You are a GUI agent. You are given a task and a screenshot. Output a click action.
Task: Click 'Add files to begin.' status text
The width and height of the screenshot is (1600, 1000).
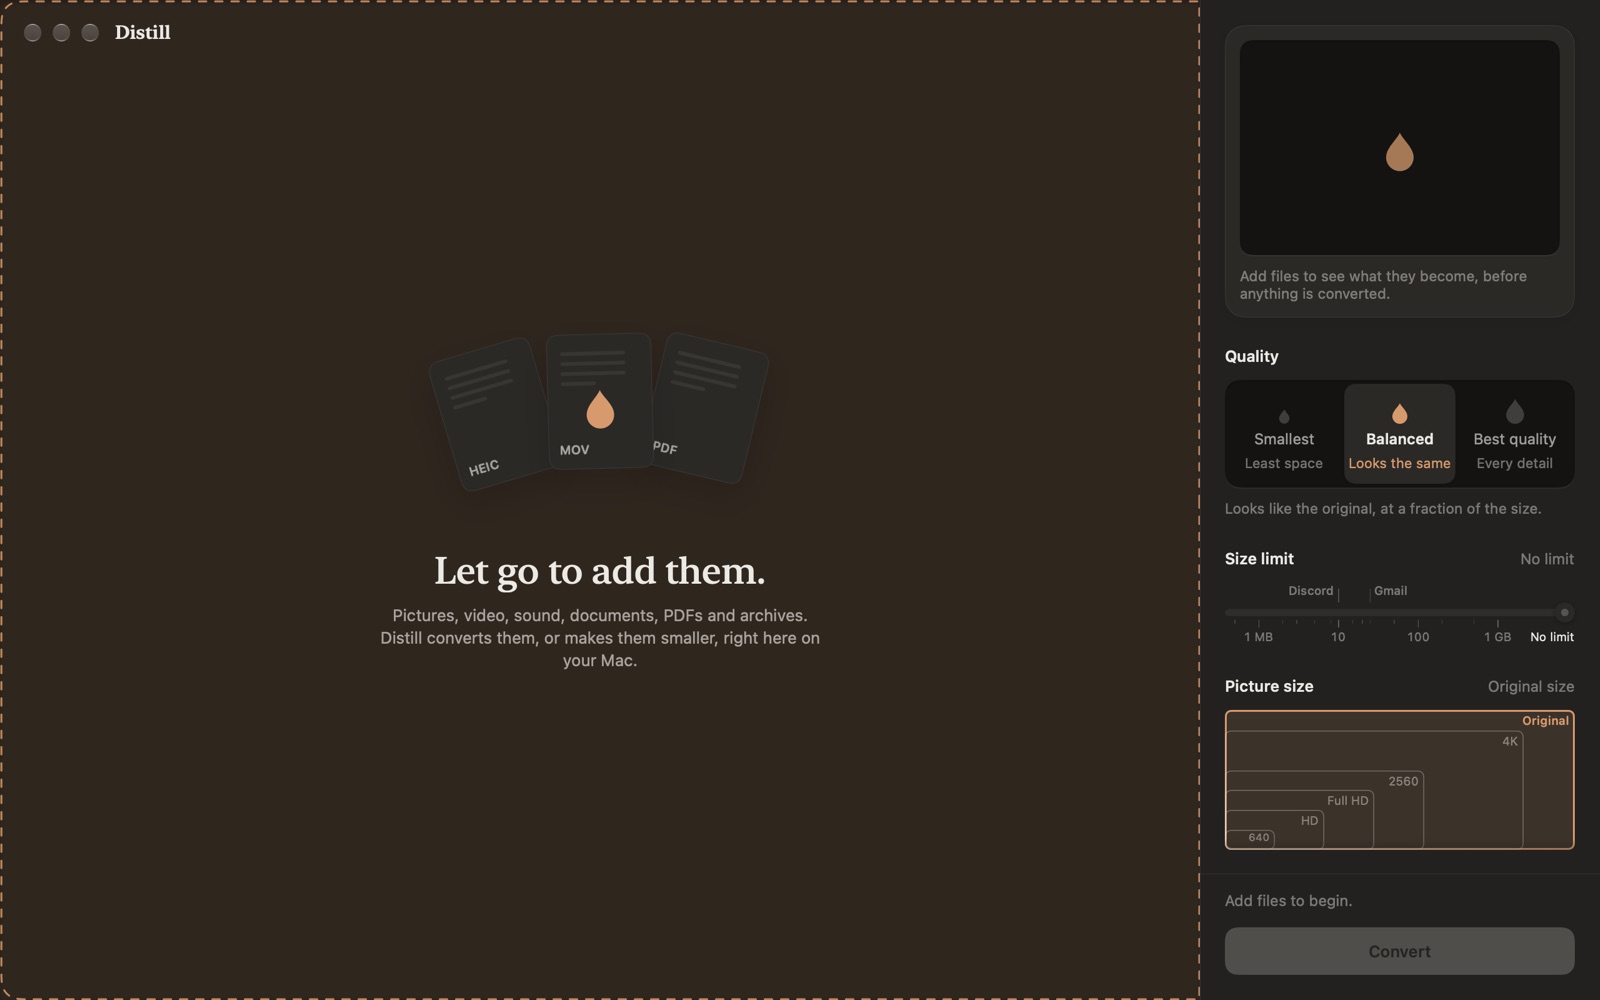[1288, 901]
